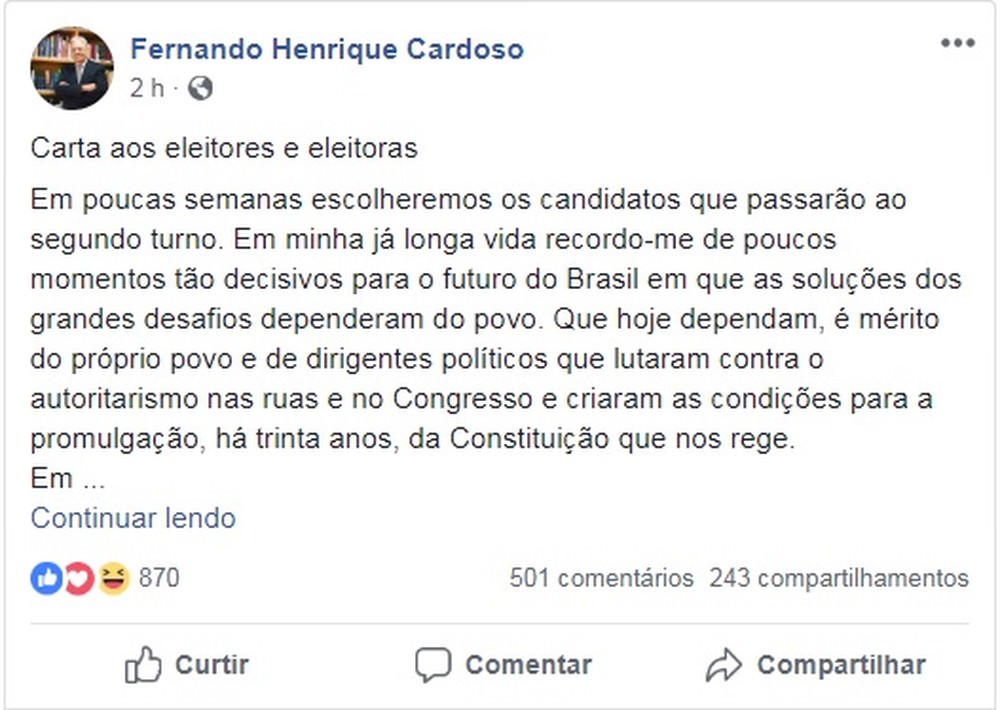This screenshot has width=1000, height=710.
Task: Open the 243 compartilhamentos list
Action: 839,578
